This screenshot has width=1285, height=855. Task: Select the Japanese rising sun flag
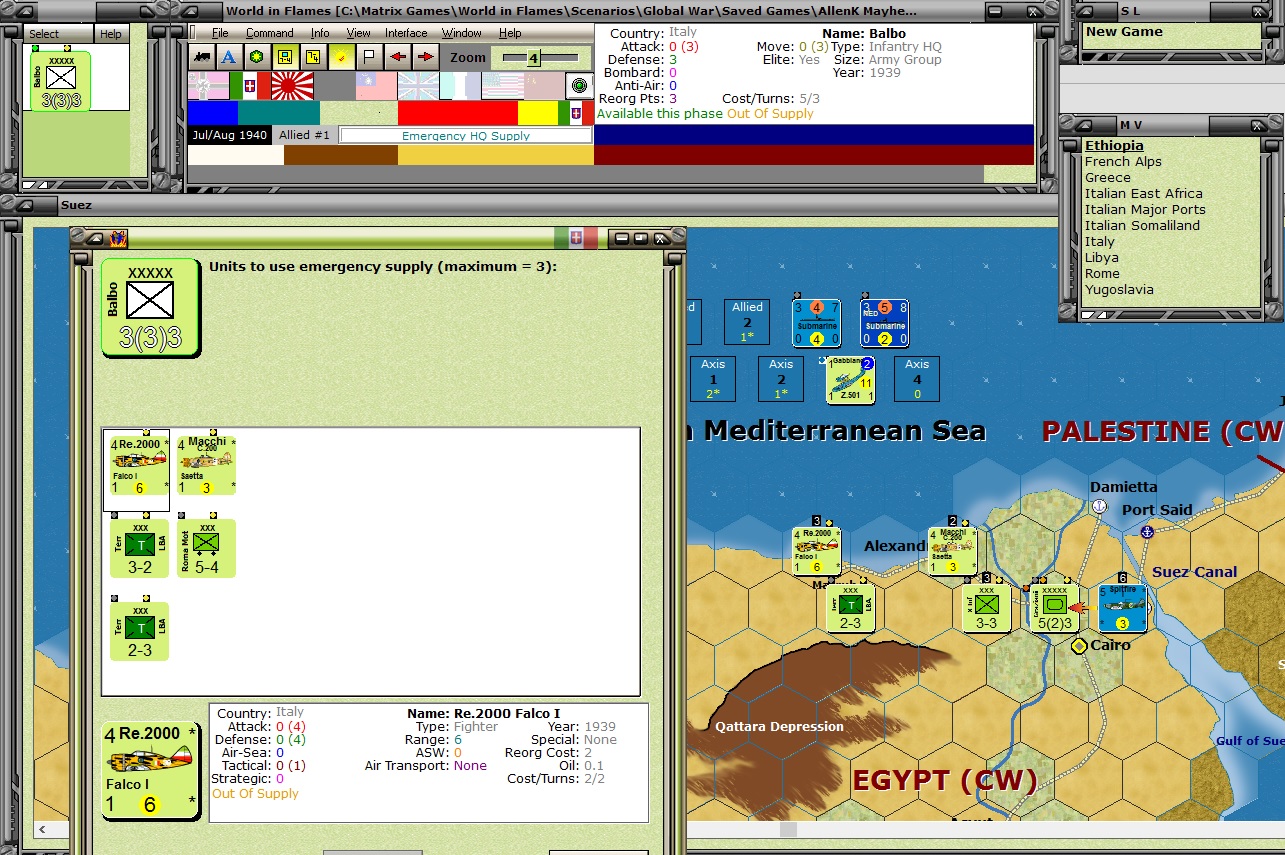tap(292, 86)
